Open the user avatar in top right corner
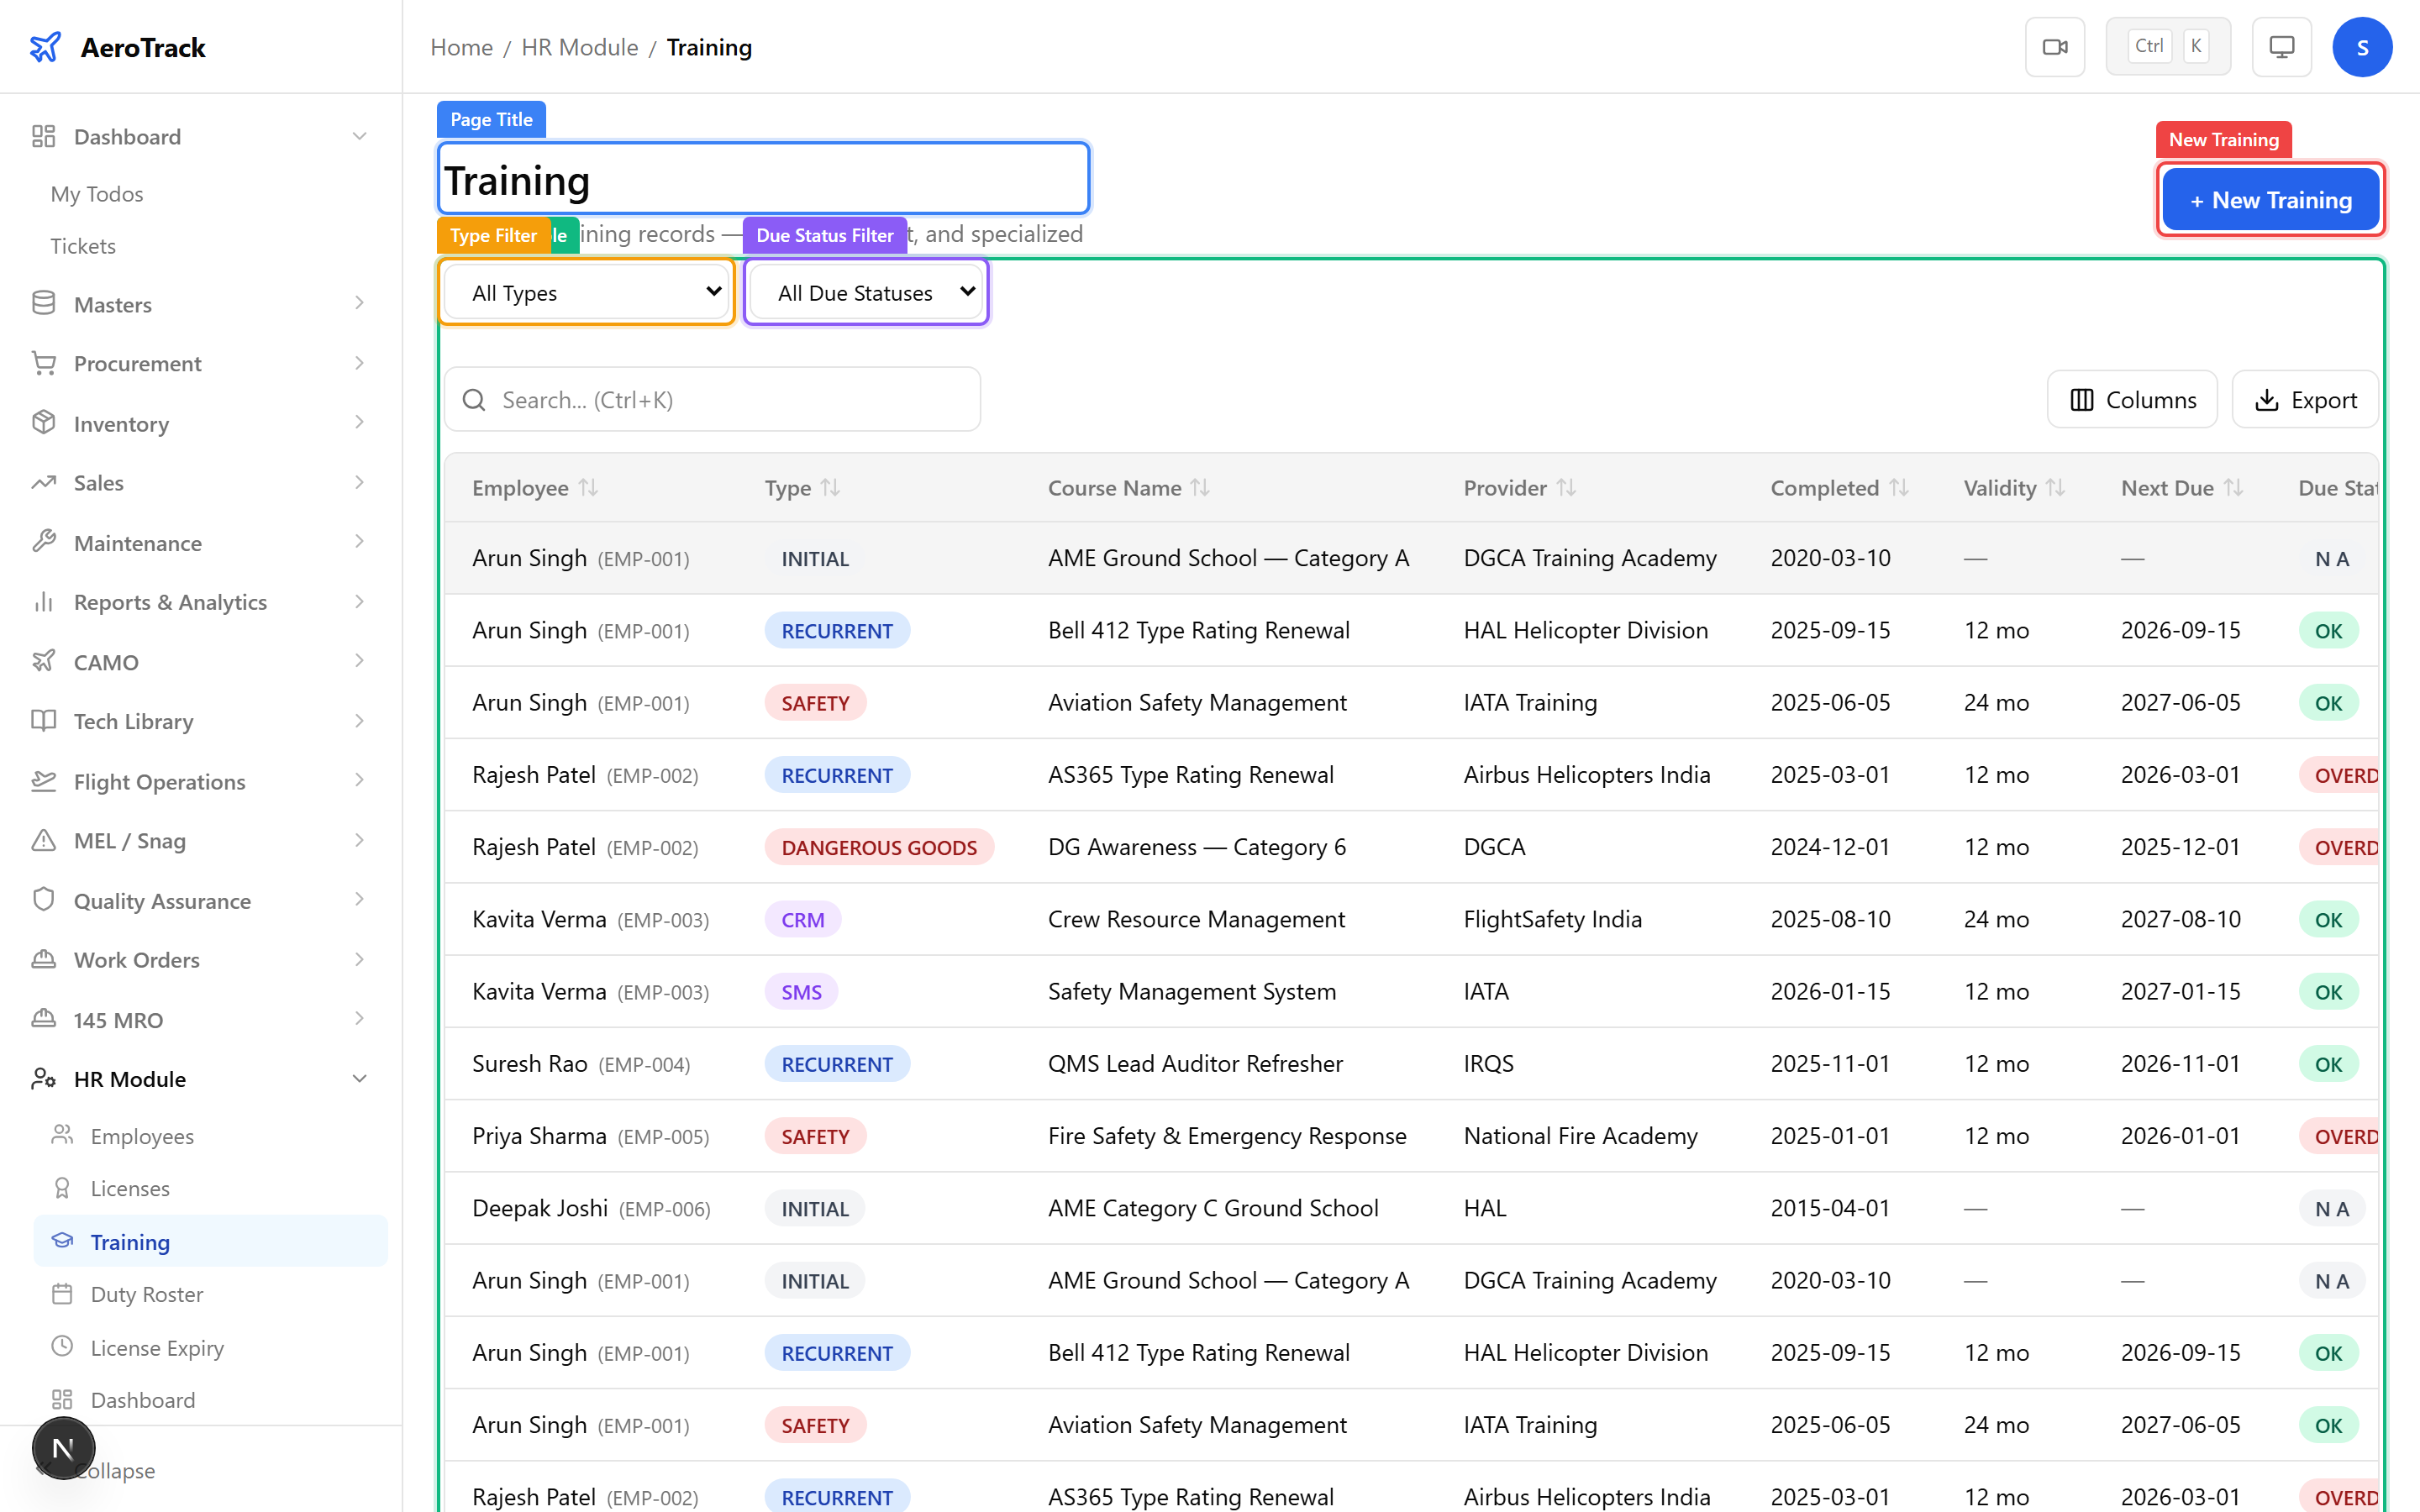The image size is (2420, 1512). coord(2363,46)
